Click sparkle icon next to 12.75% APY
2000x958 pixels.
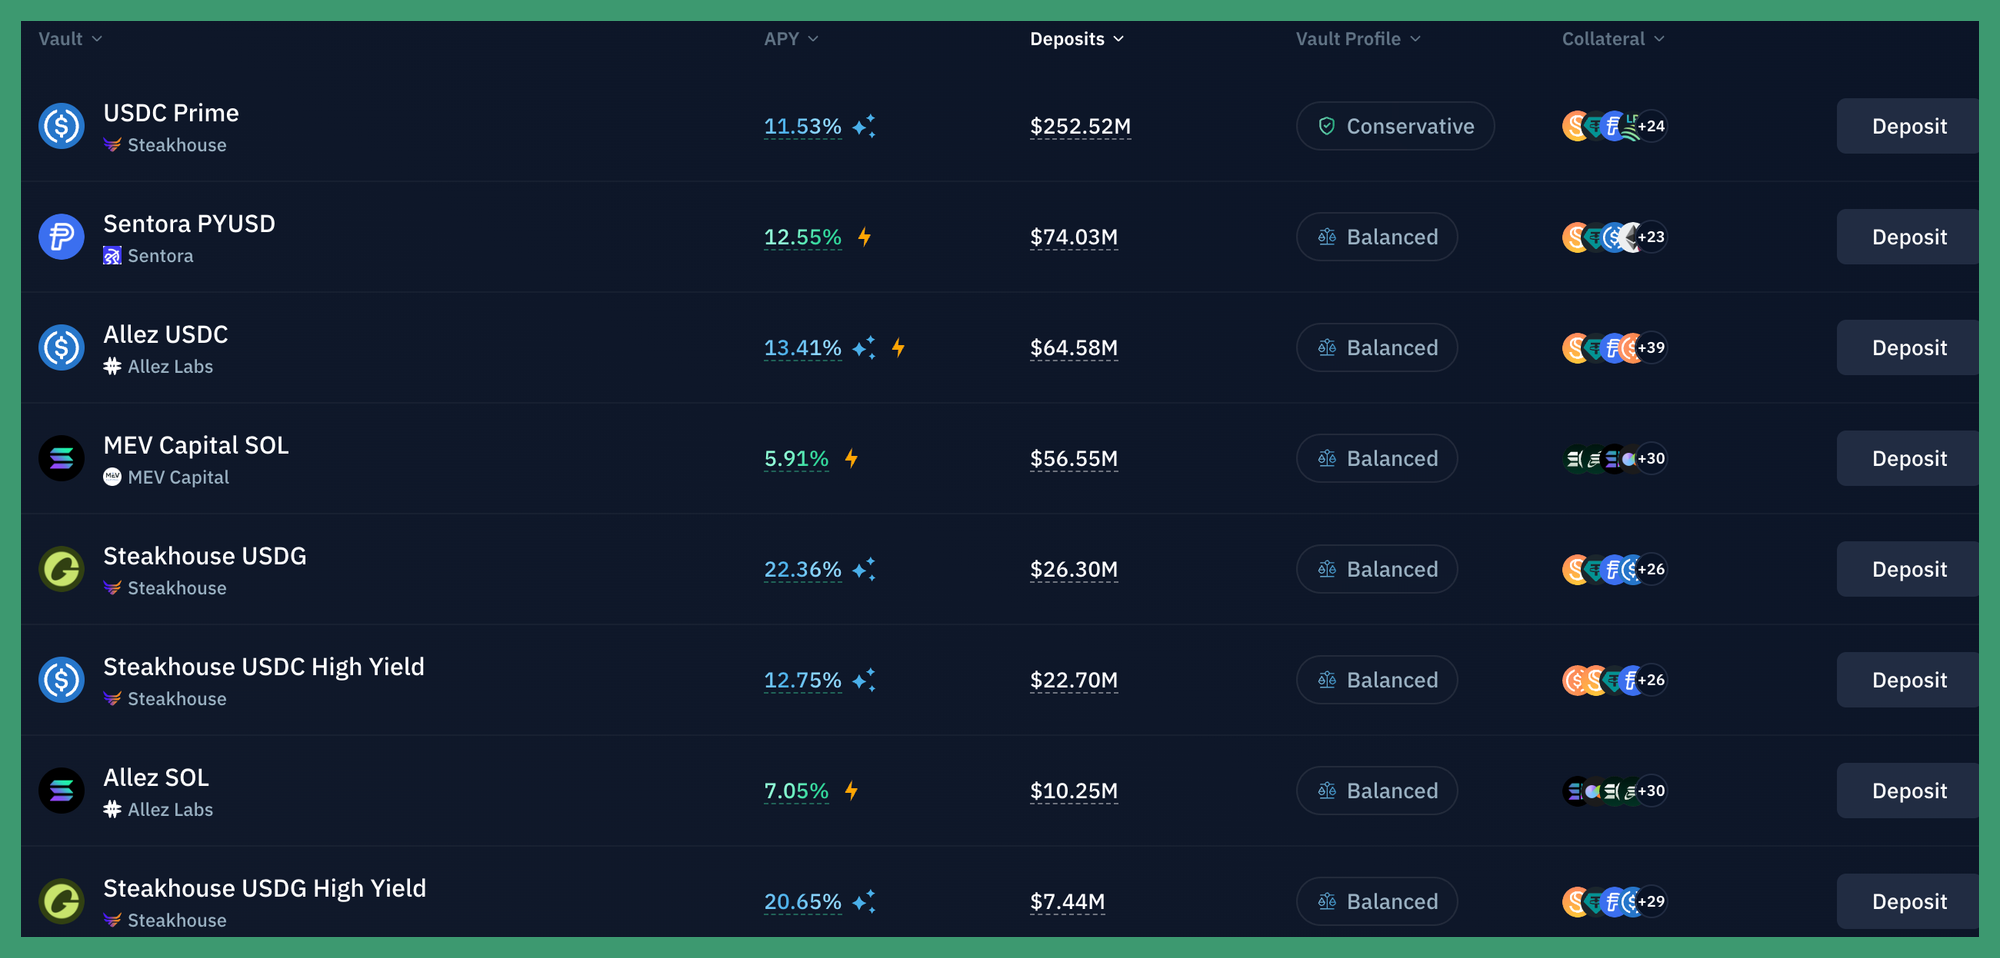(864, 680)
